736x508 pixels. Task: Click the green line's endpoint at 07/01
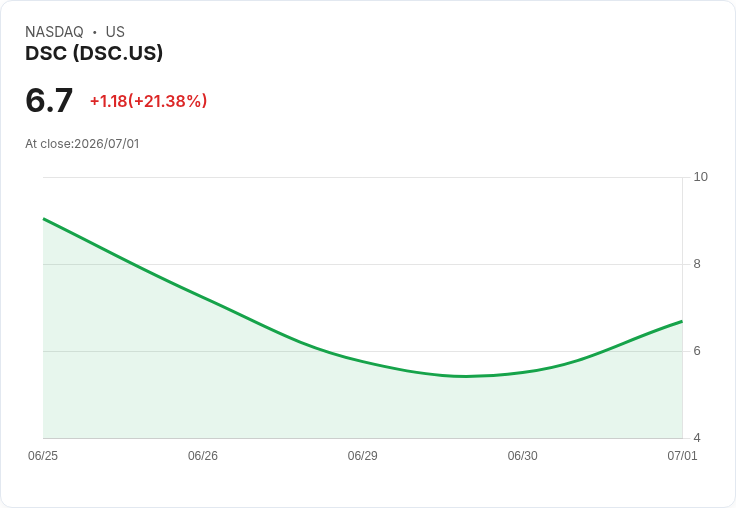[x=682, y=321]
